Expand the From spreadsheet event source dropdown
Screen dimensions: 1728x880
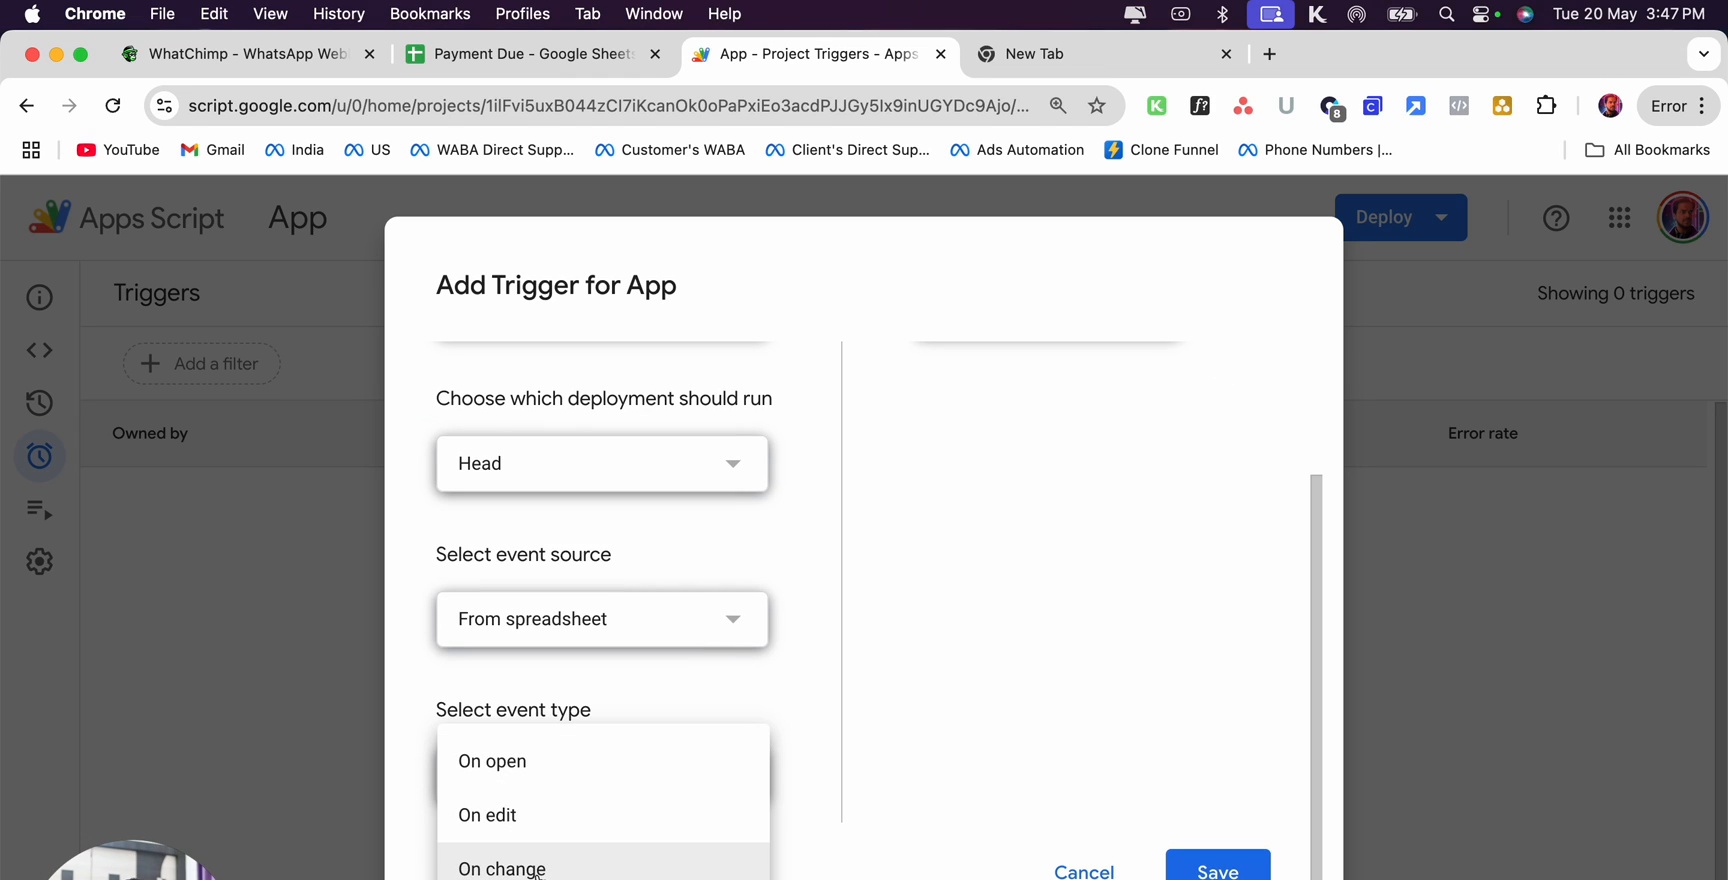pos(602,619)
